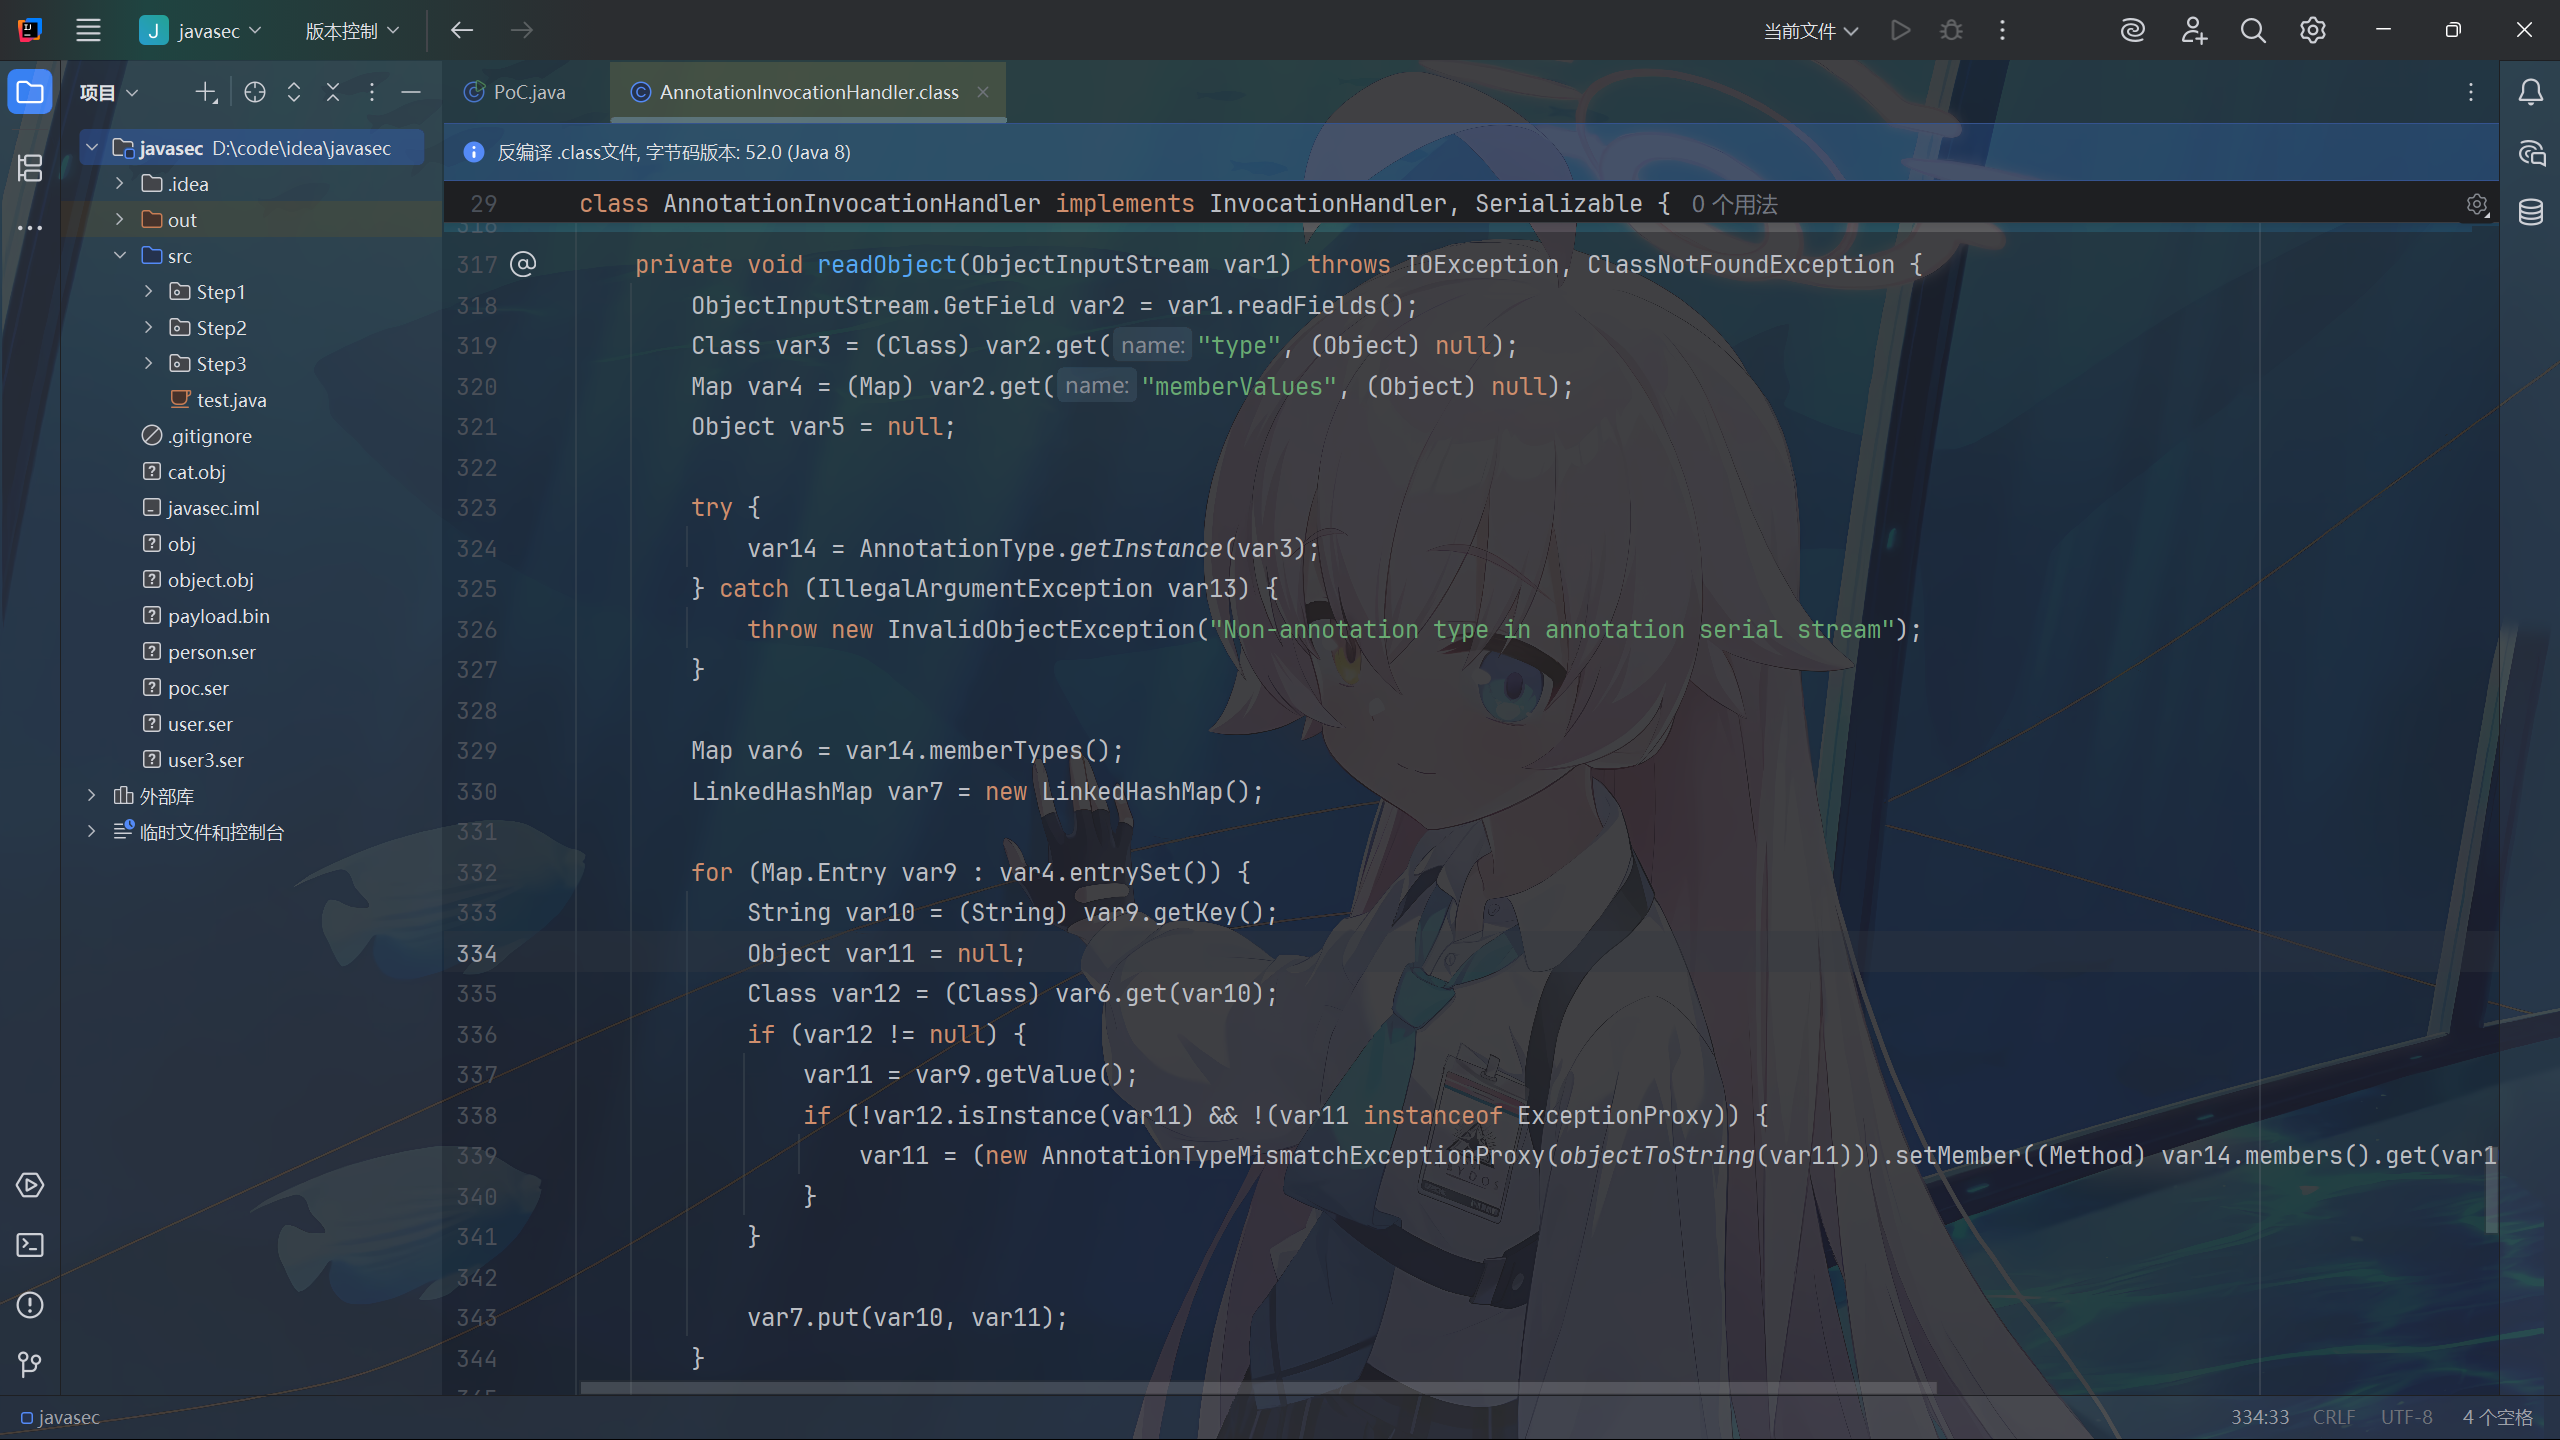Open editor tabs options menu
The width and height of the screenshot is (2560, 1440).
(2471, 92)
